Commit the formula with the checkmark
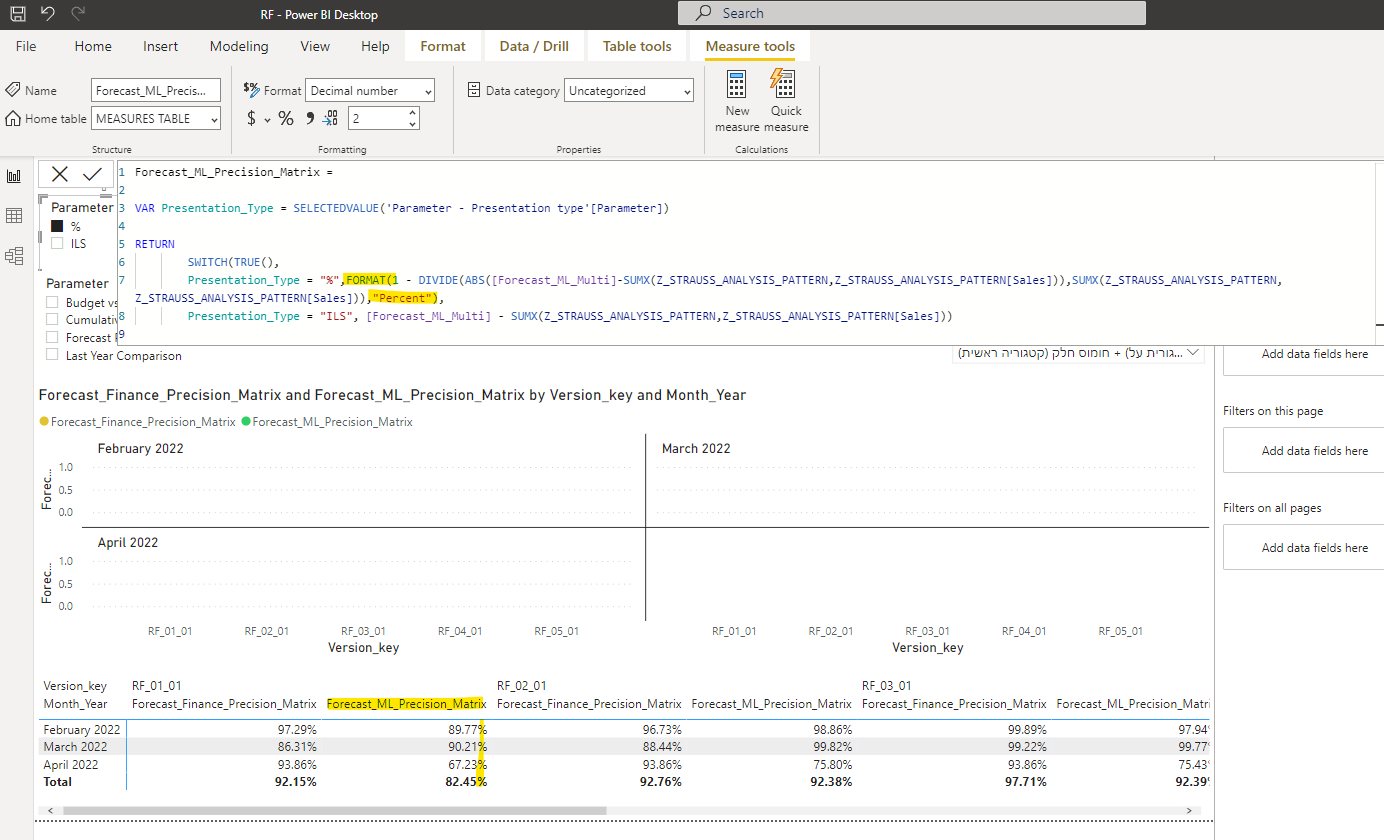1384x840 pixels. pos(92,174)
